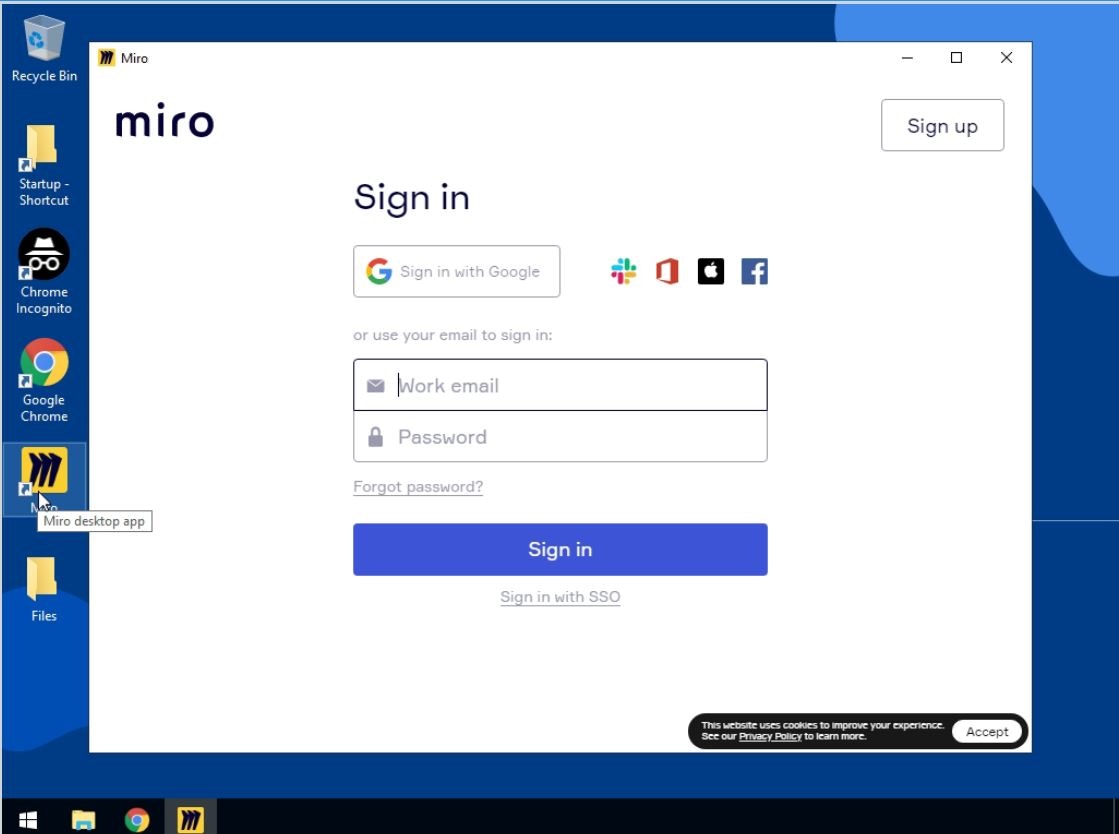Click the Miro title bar icon
The width and height of the screenshot is (1119, 834).
106,58
